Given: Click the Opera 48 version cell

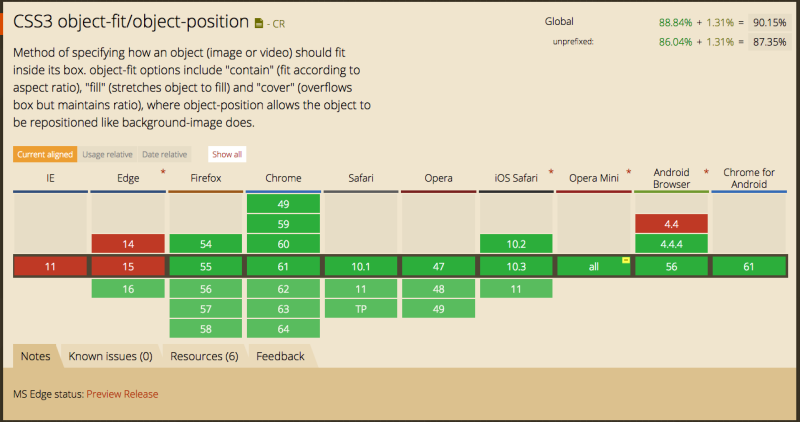Looking at the screenshot, I should pos(438,289).
